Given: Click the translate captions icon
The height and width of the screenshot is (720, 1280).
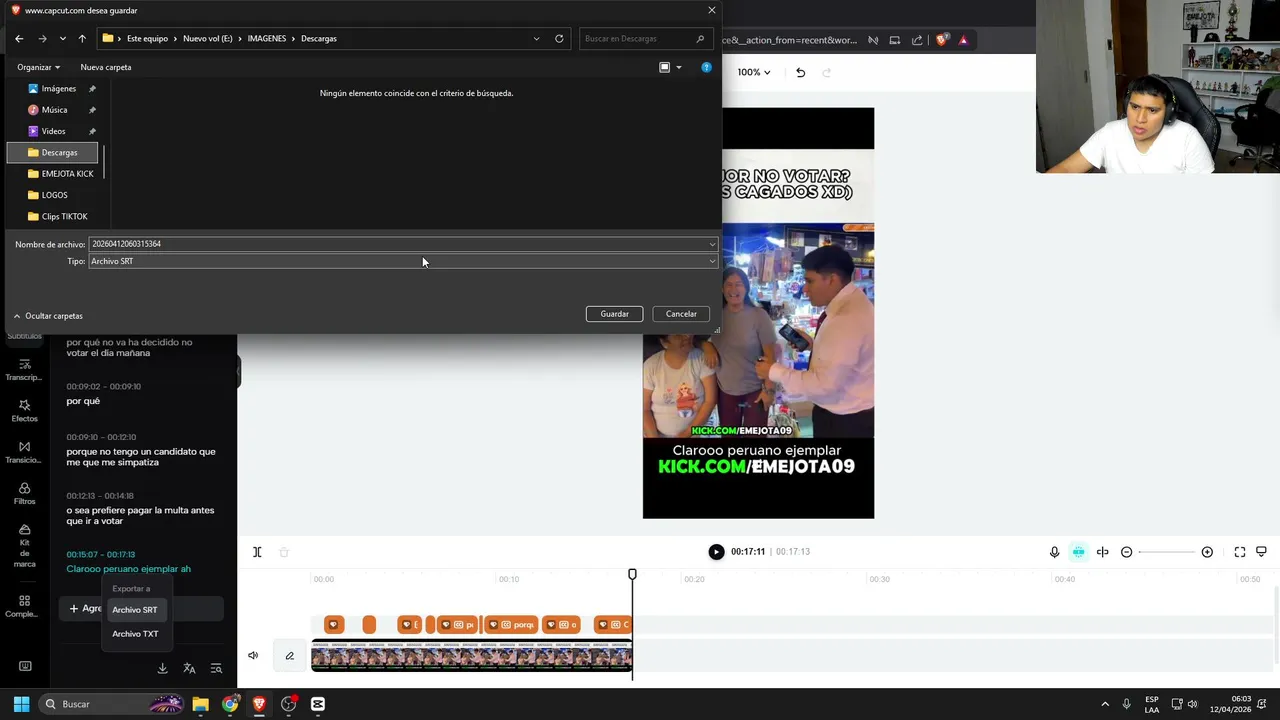Looking at the screenshot, I should point(189,668).
